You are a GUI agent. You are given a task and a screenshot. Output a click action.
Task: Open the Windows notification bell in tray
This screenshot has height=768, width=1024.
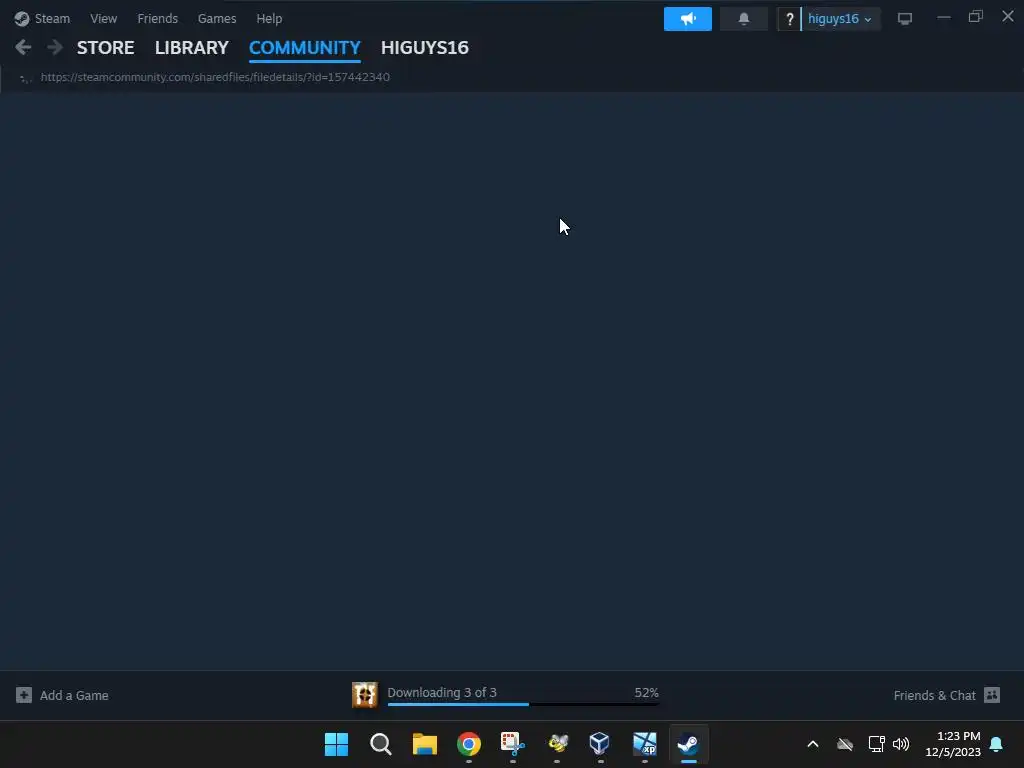(x=997, y=744)
